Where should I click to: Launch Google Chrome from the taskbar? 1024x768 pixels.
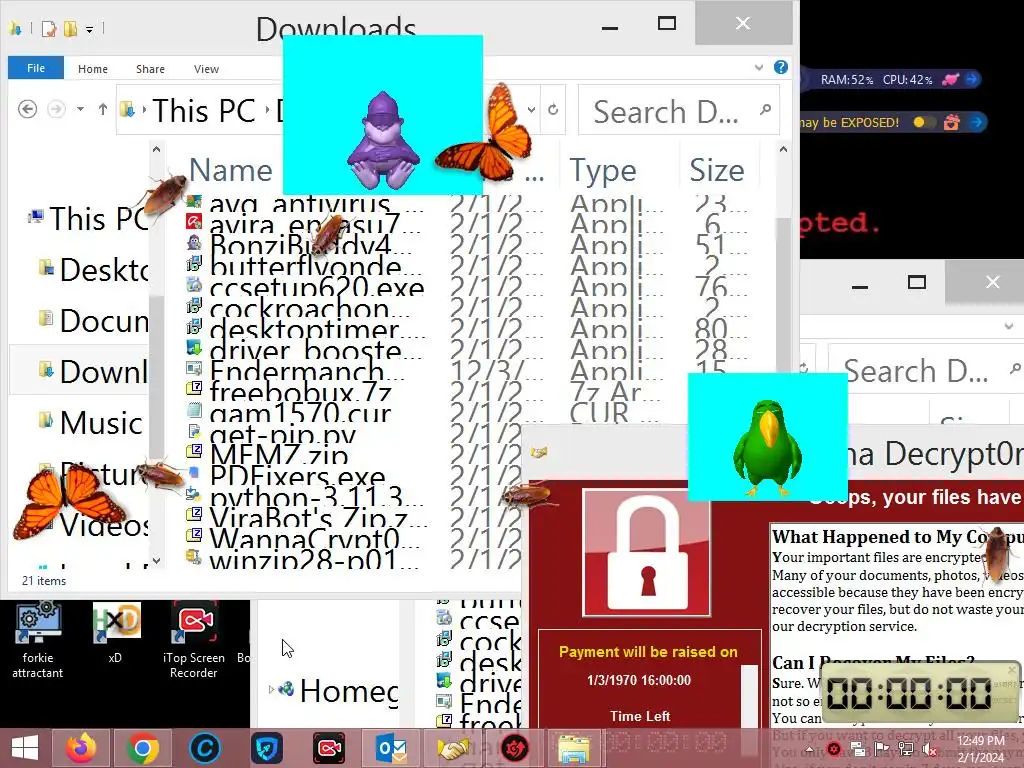(x=142, y=748)
